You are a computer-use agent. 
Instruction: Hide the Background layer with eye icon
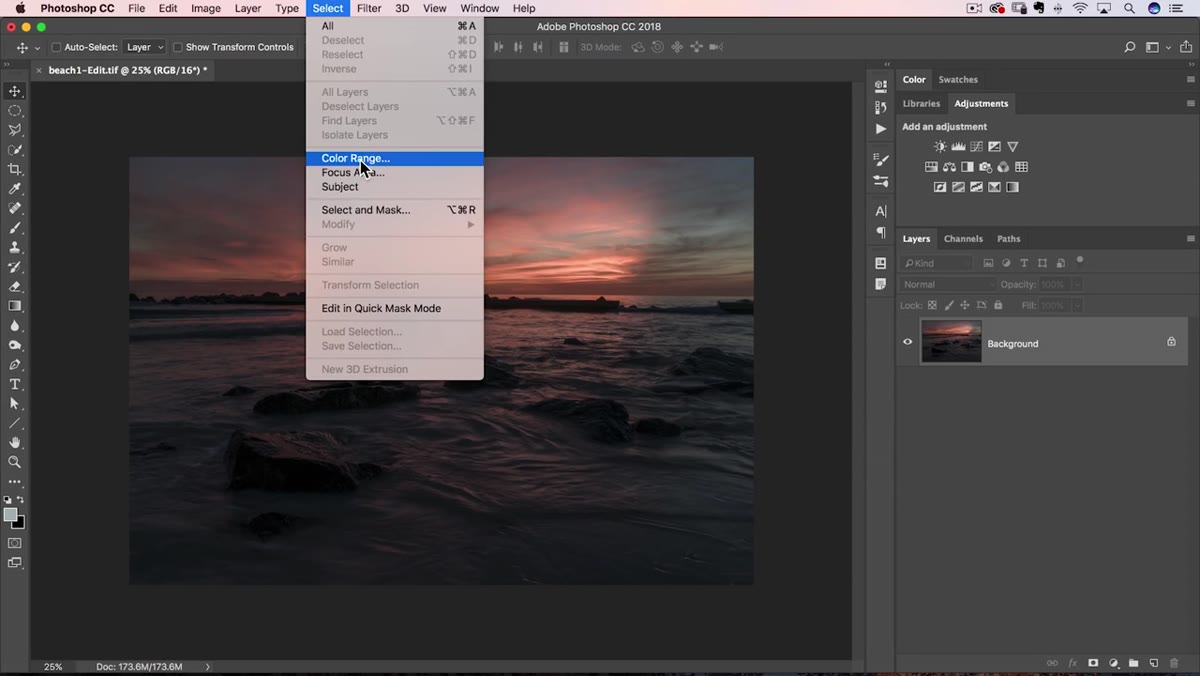point(908,342)
